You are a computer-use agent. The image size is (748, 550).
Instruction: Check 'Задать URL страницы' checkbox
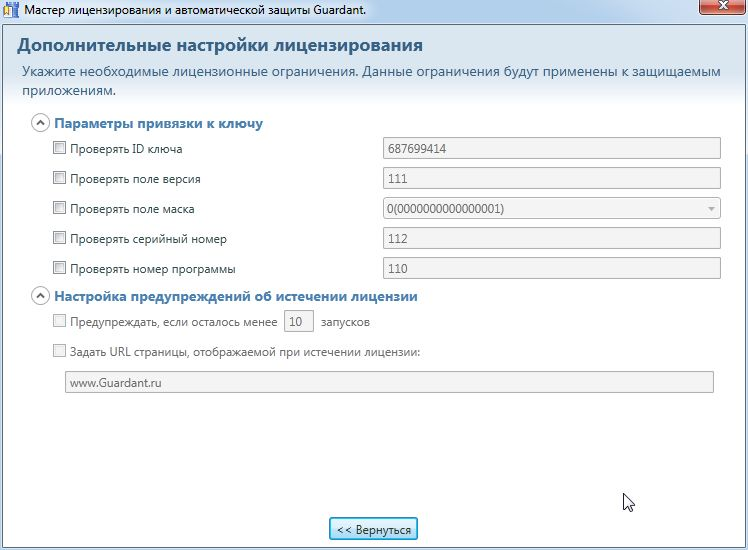point(59,351)
